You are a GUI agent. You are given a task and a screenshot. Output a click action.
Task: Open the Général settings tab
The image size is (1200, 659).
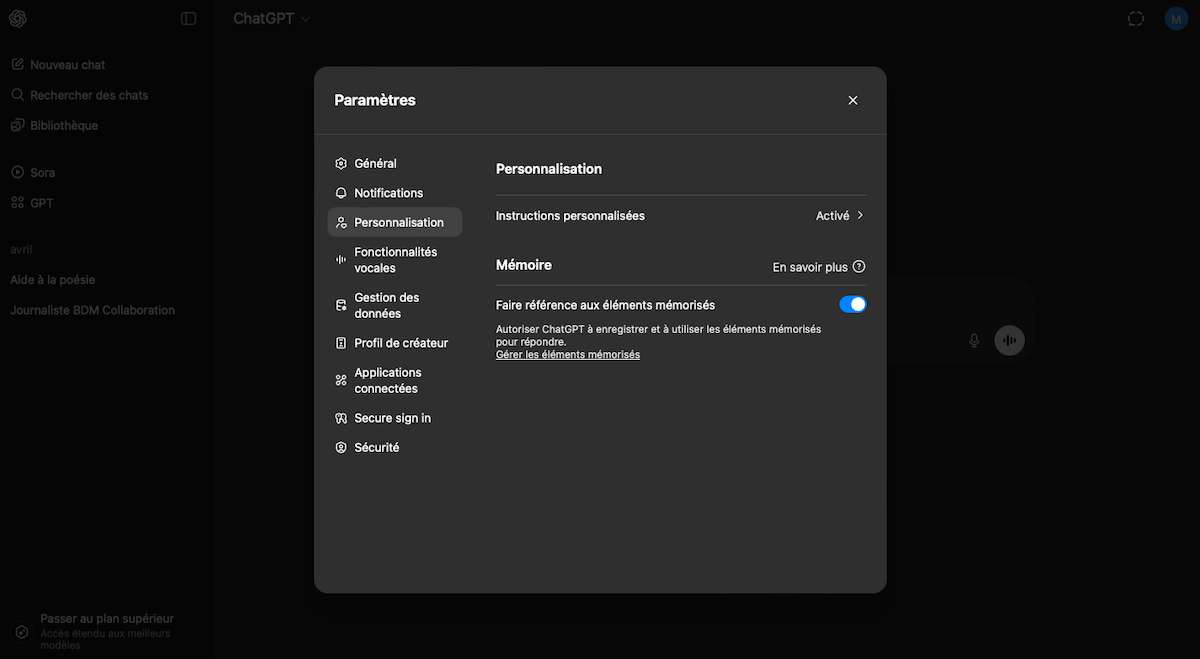click(394, 163)
